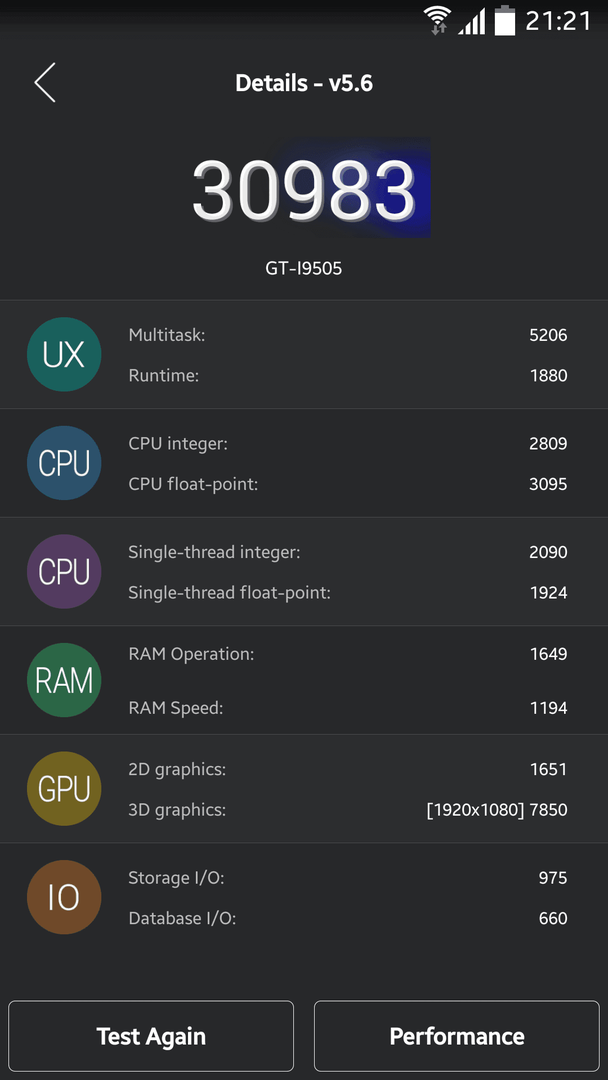This screenshot has width=608, height=1080.
Task: Select the RAM Speed score row
Action: click(x=348, y=707)
